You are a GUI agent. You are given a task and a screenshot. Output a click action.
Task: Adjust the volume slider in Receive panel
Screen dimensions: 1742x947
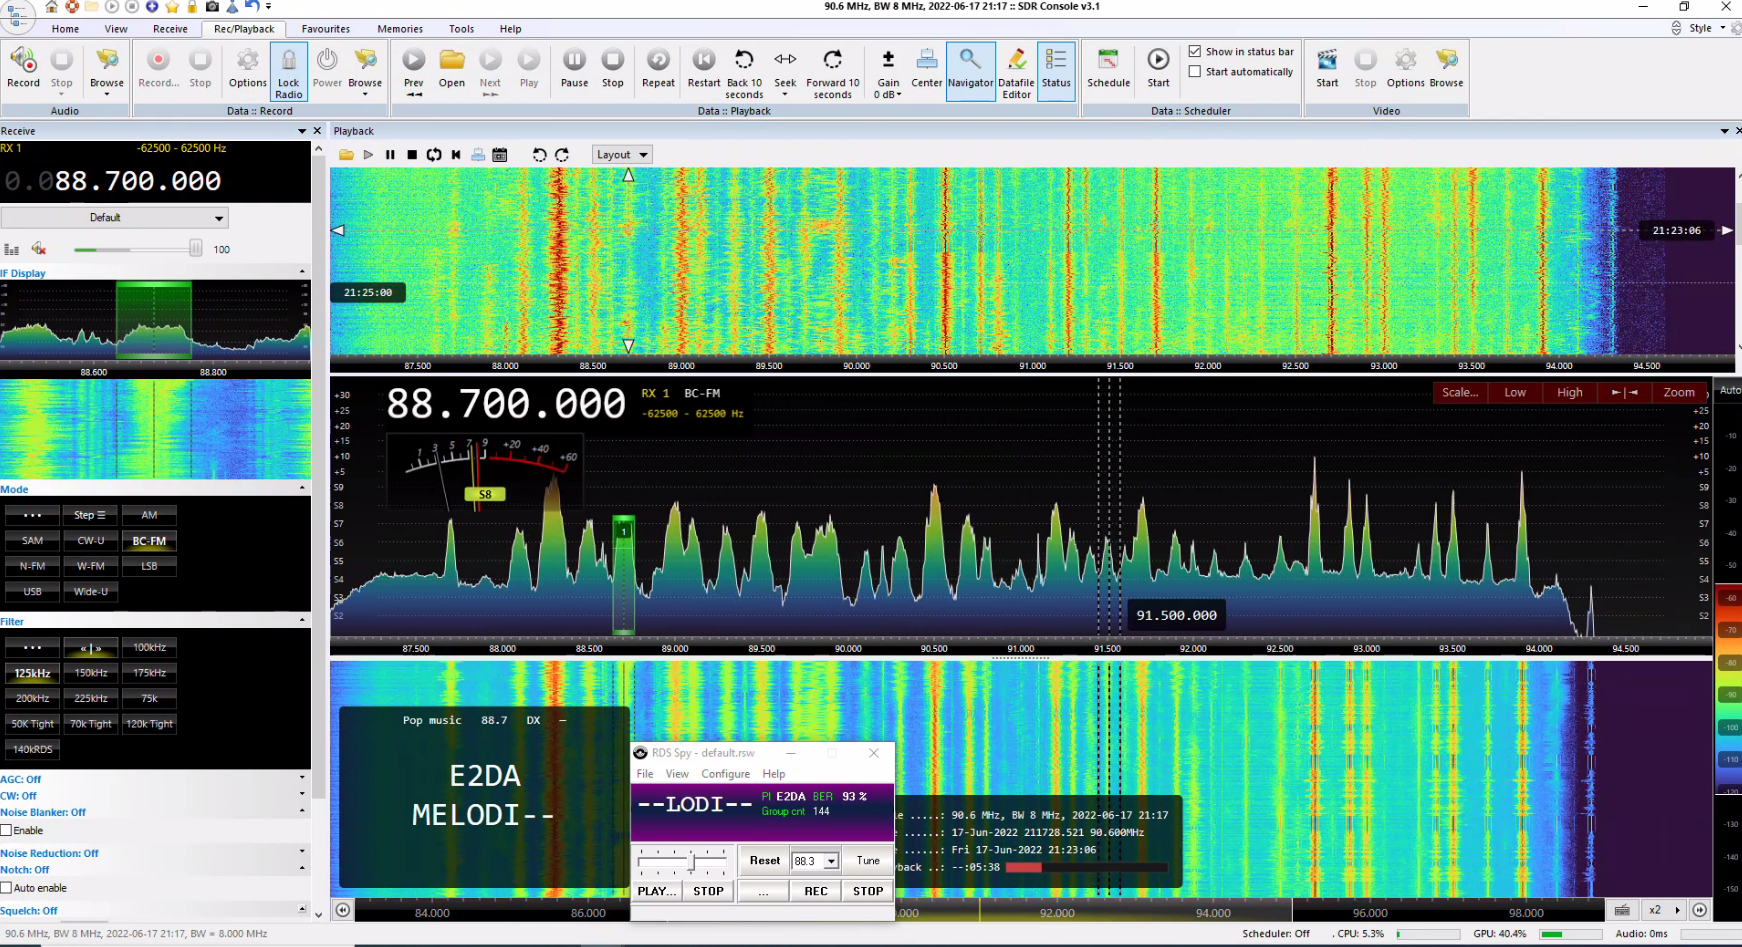point(196,249)
